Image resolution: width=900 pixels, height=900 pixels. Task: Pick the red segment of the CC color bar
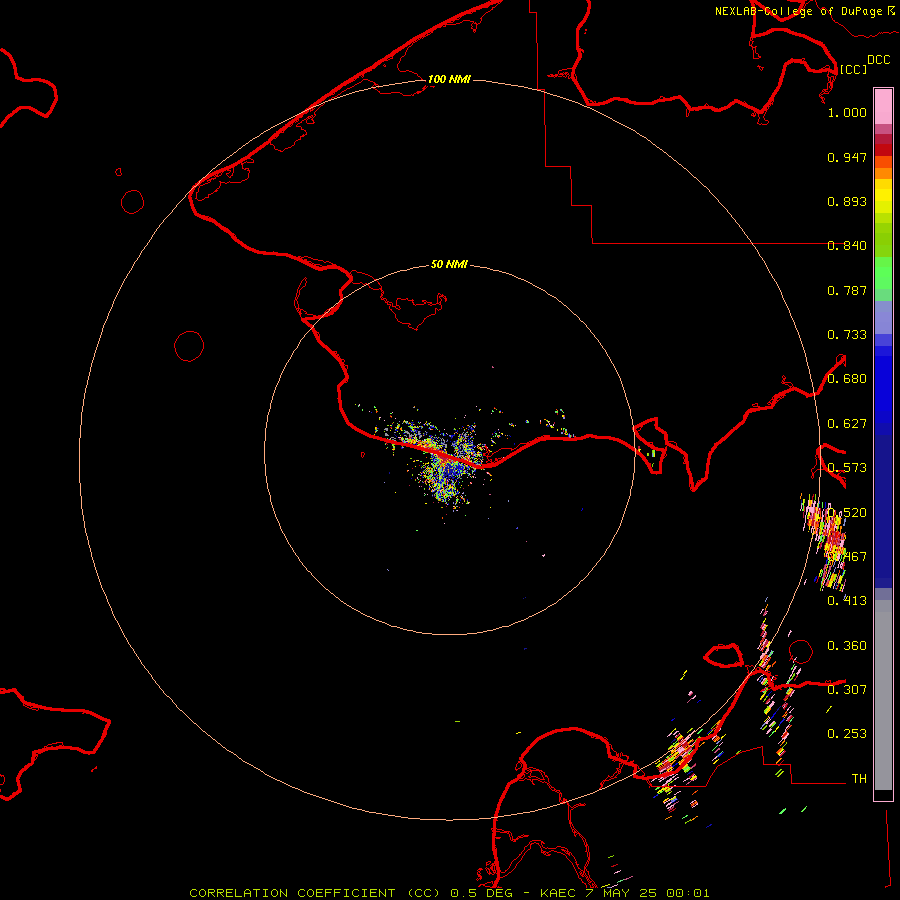[x=883, y=149]
